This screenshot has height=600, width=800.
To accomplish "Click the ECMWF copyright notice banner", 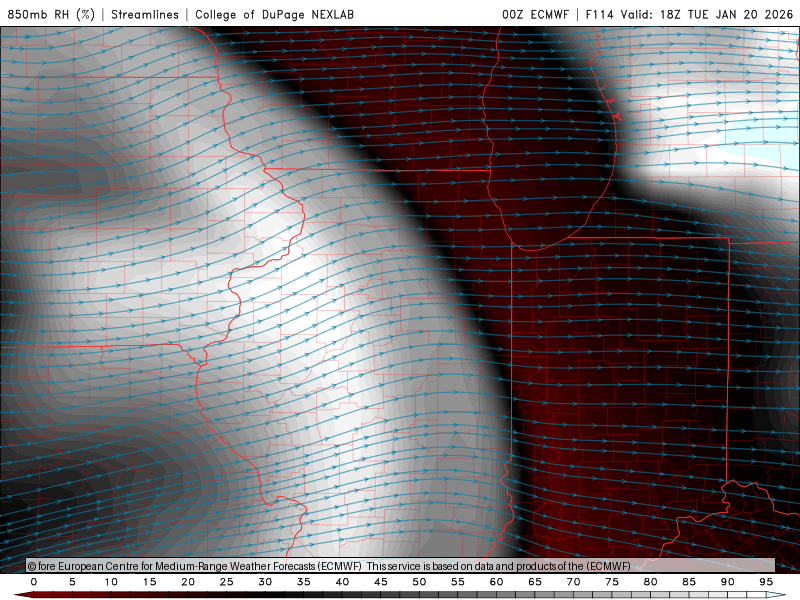I will pos(401,566).
